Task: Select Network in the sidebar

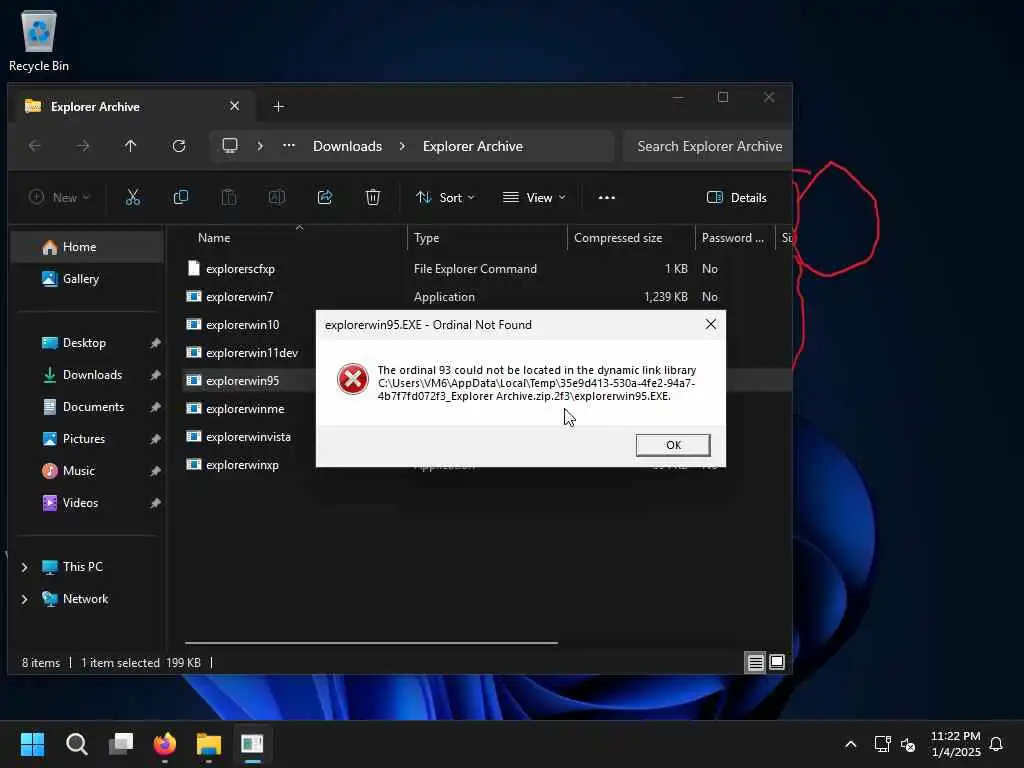Action: pyautogui.click(x=86, y=599)
